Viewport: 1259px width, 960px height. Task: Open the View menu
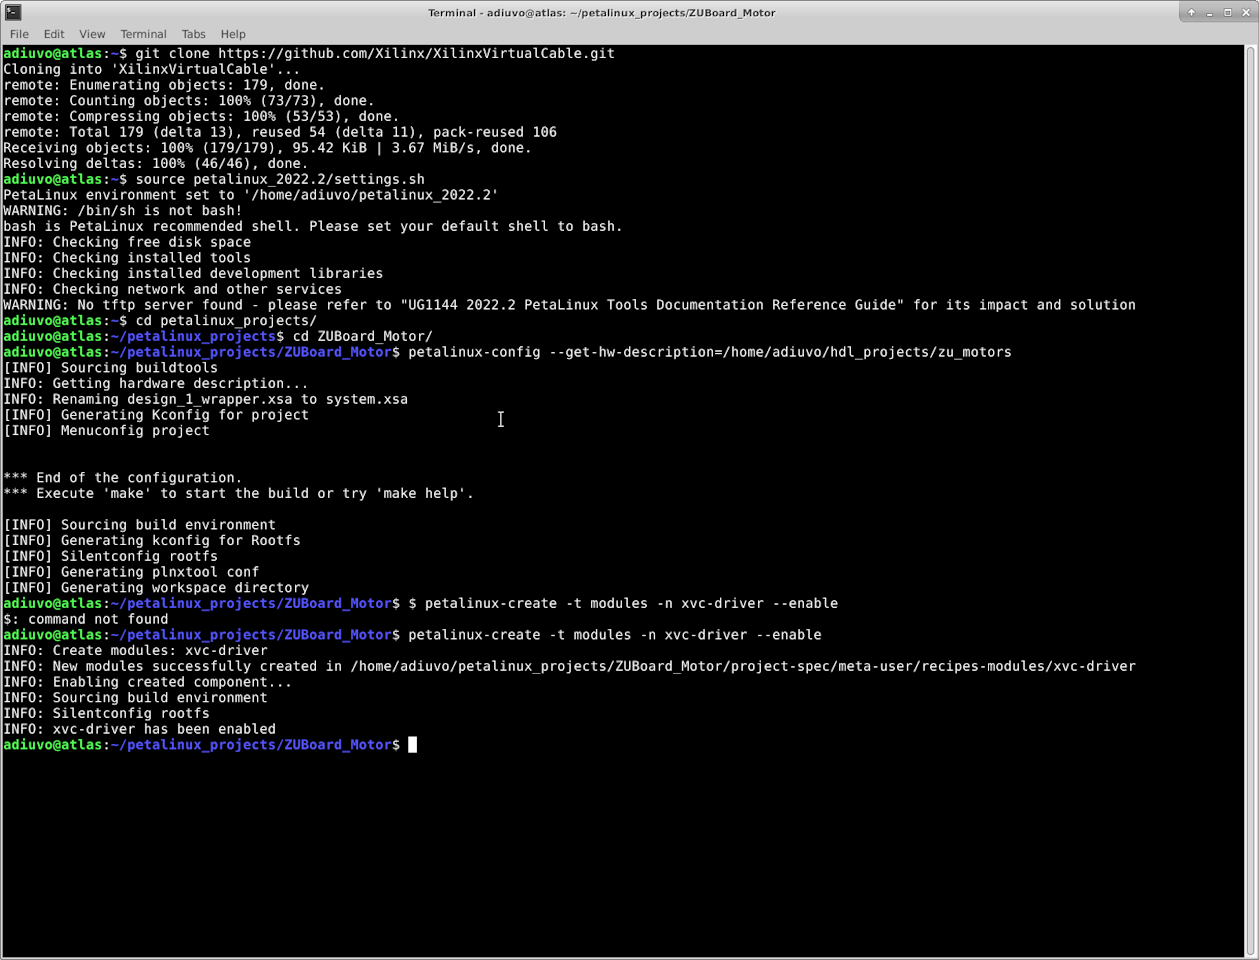[92, 34]
